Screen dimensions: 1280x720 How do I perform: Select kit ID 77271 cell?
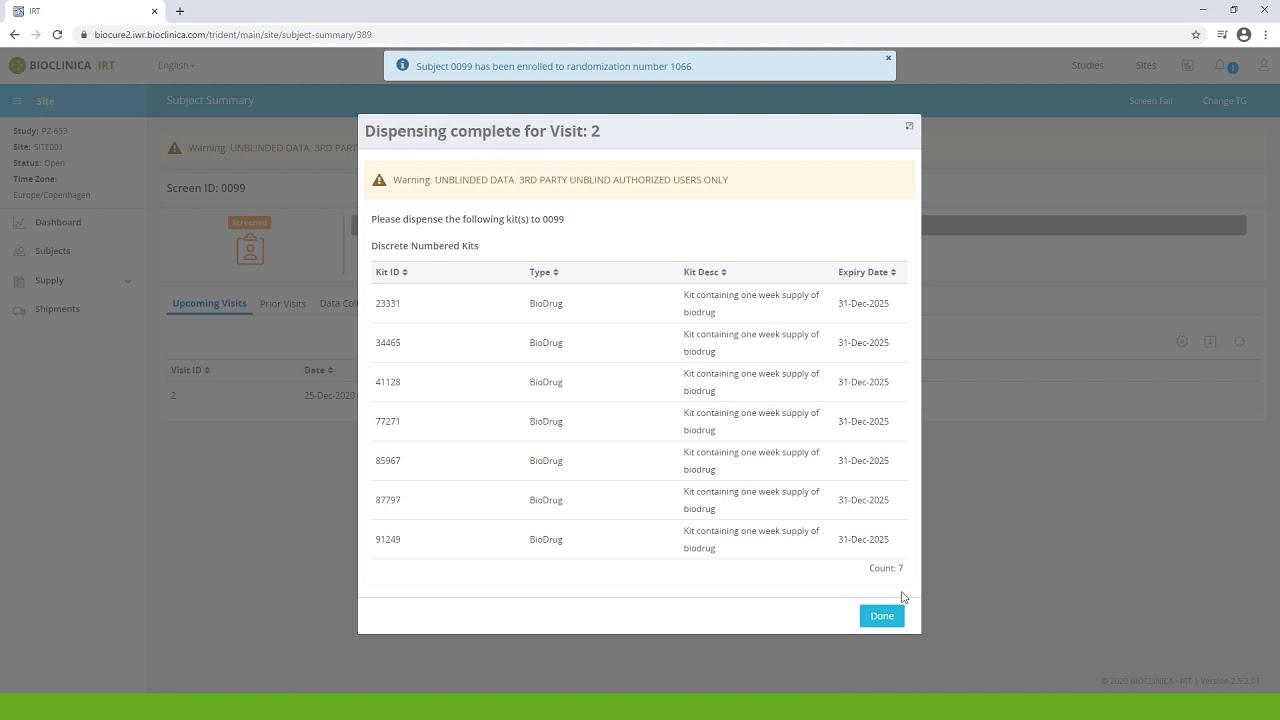point(388,421)
